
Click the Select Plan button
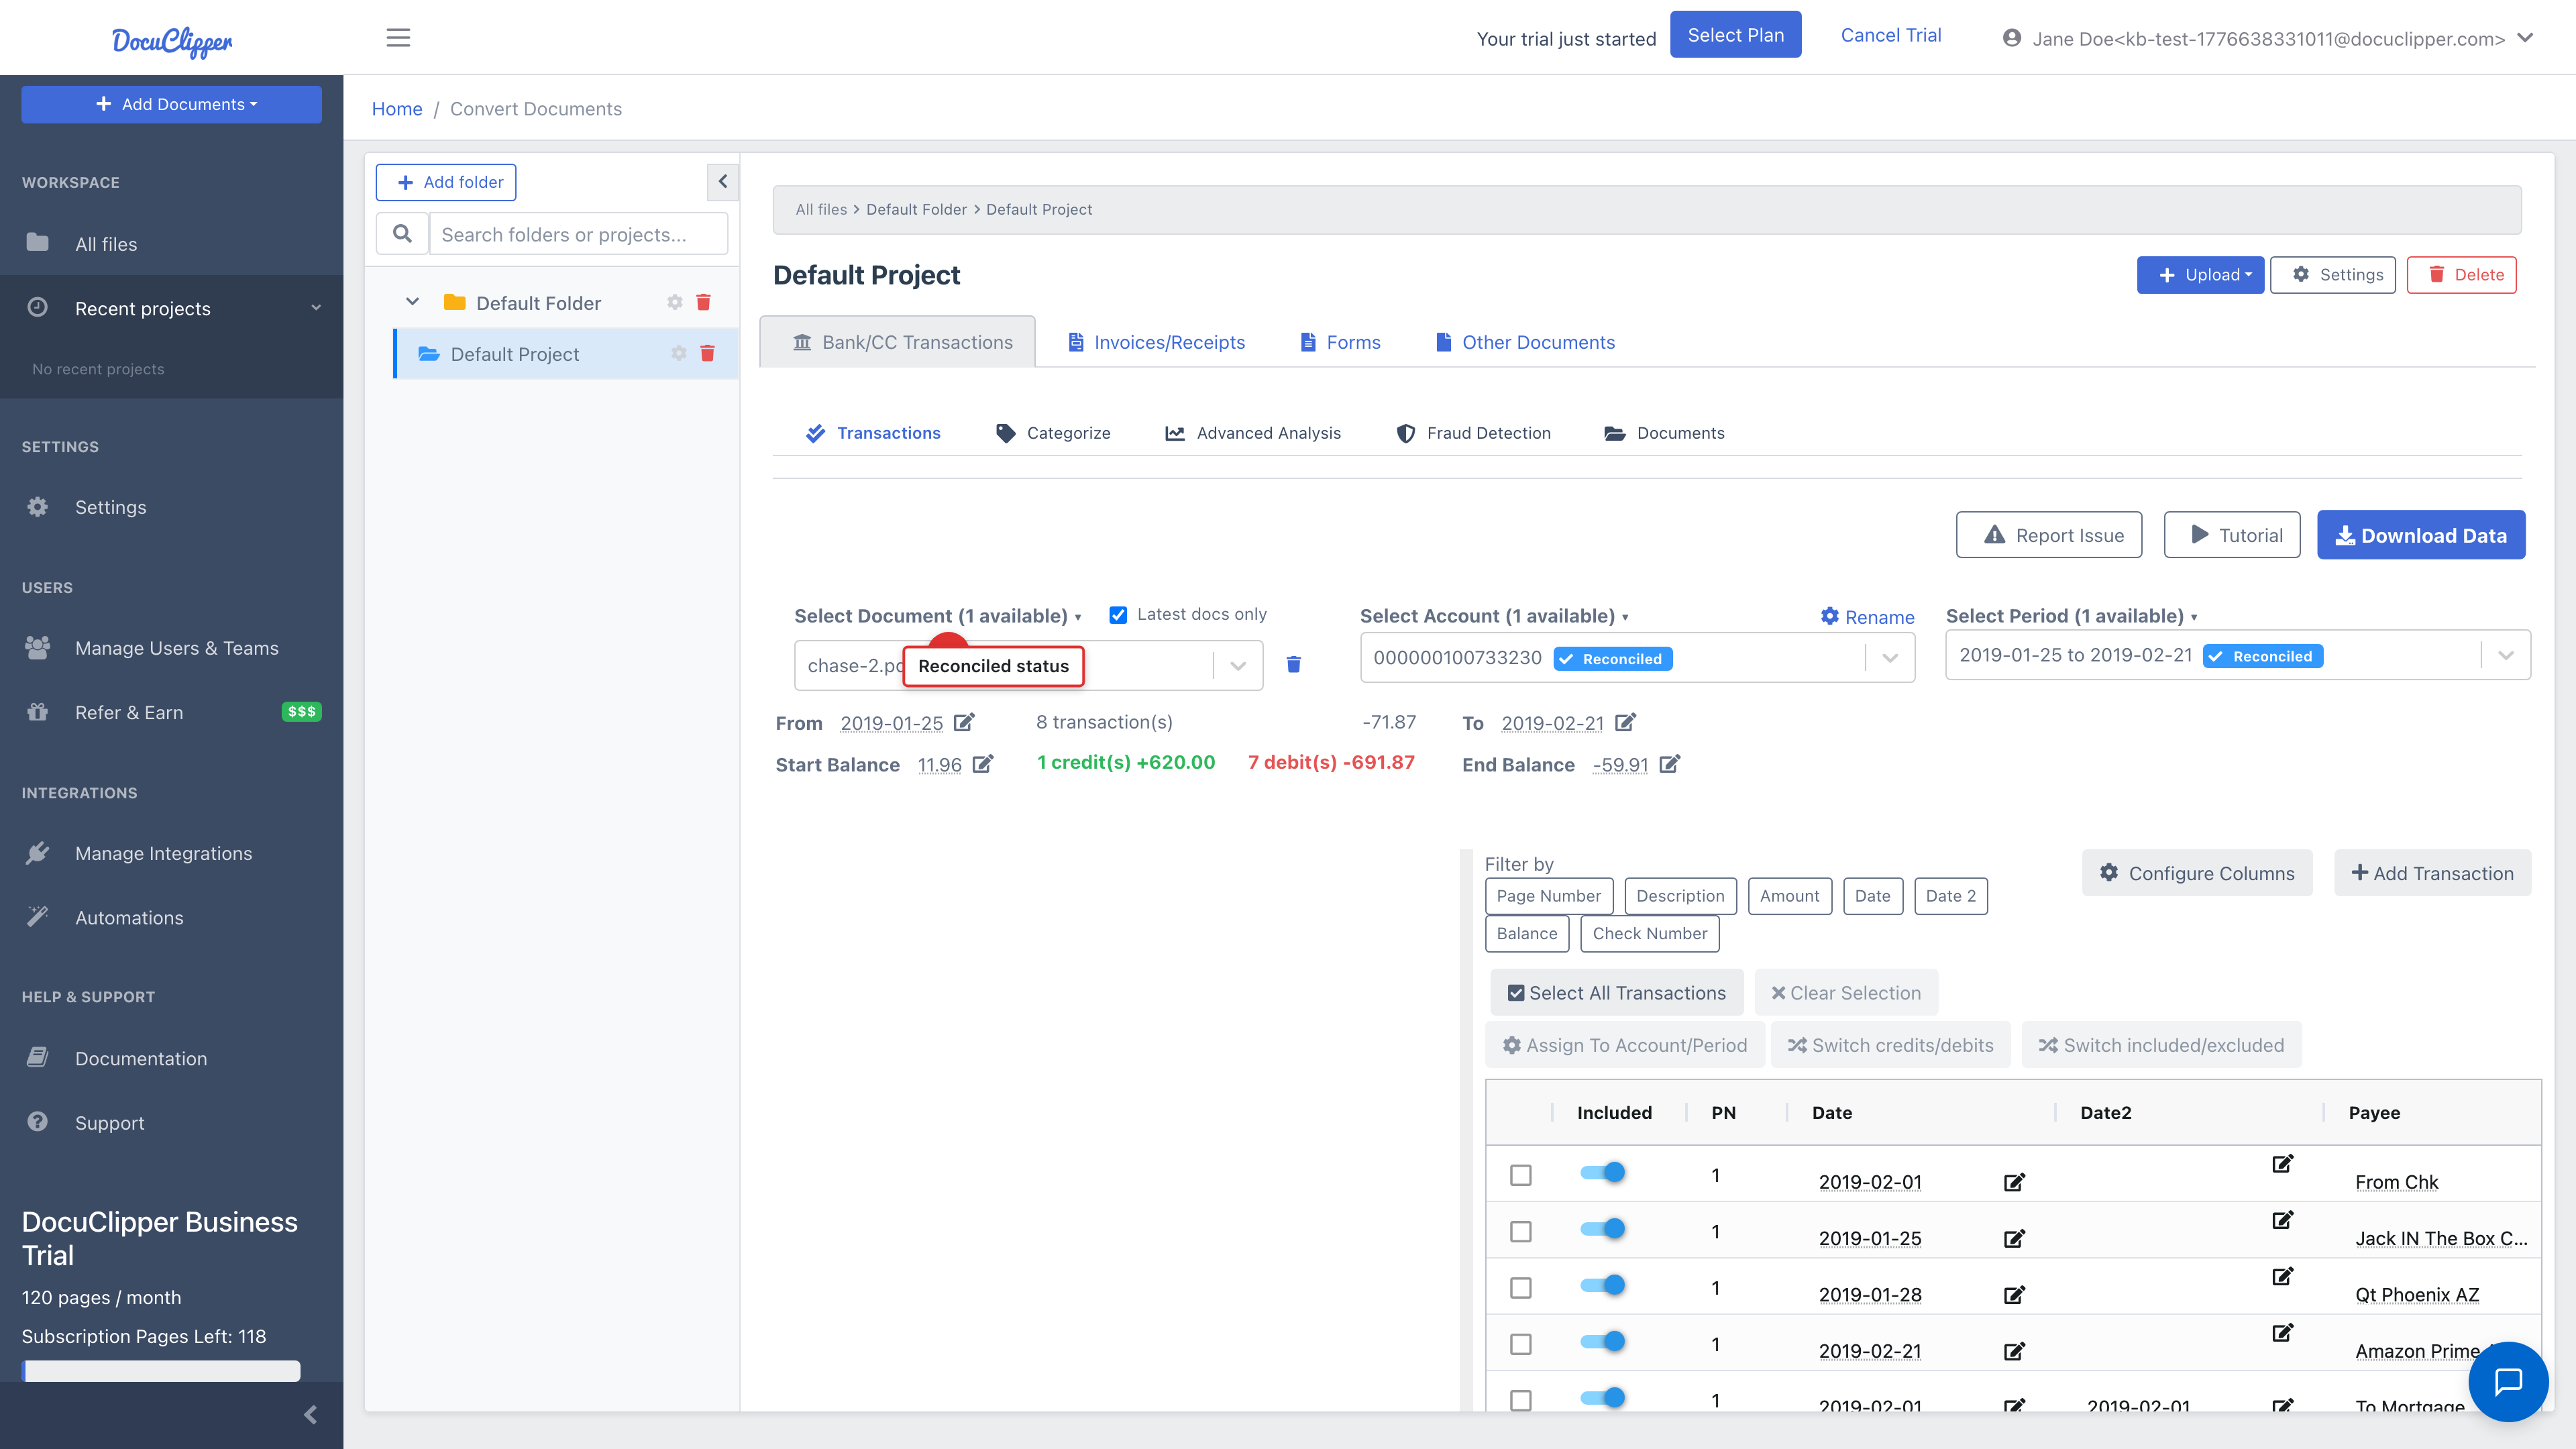[x=1735, y=35]
